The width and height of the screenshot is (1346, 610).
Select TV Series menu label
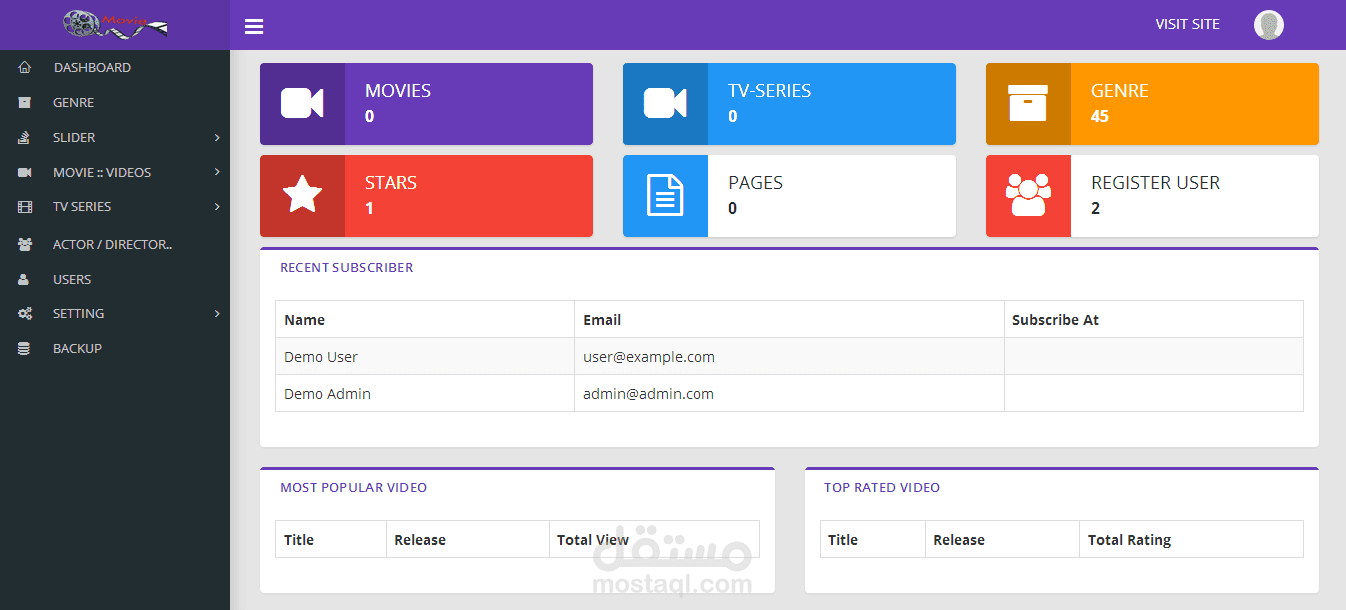pos(82,206)
